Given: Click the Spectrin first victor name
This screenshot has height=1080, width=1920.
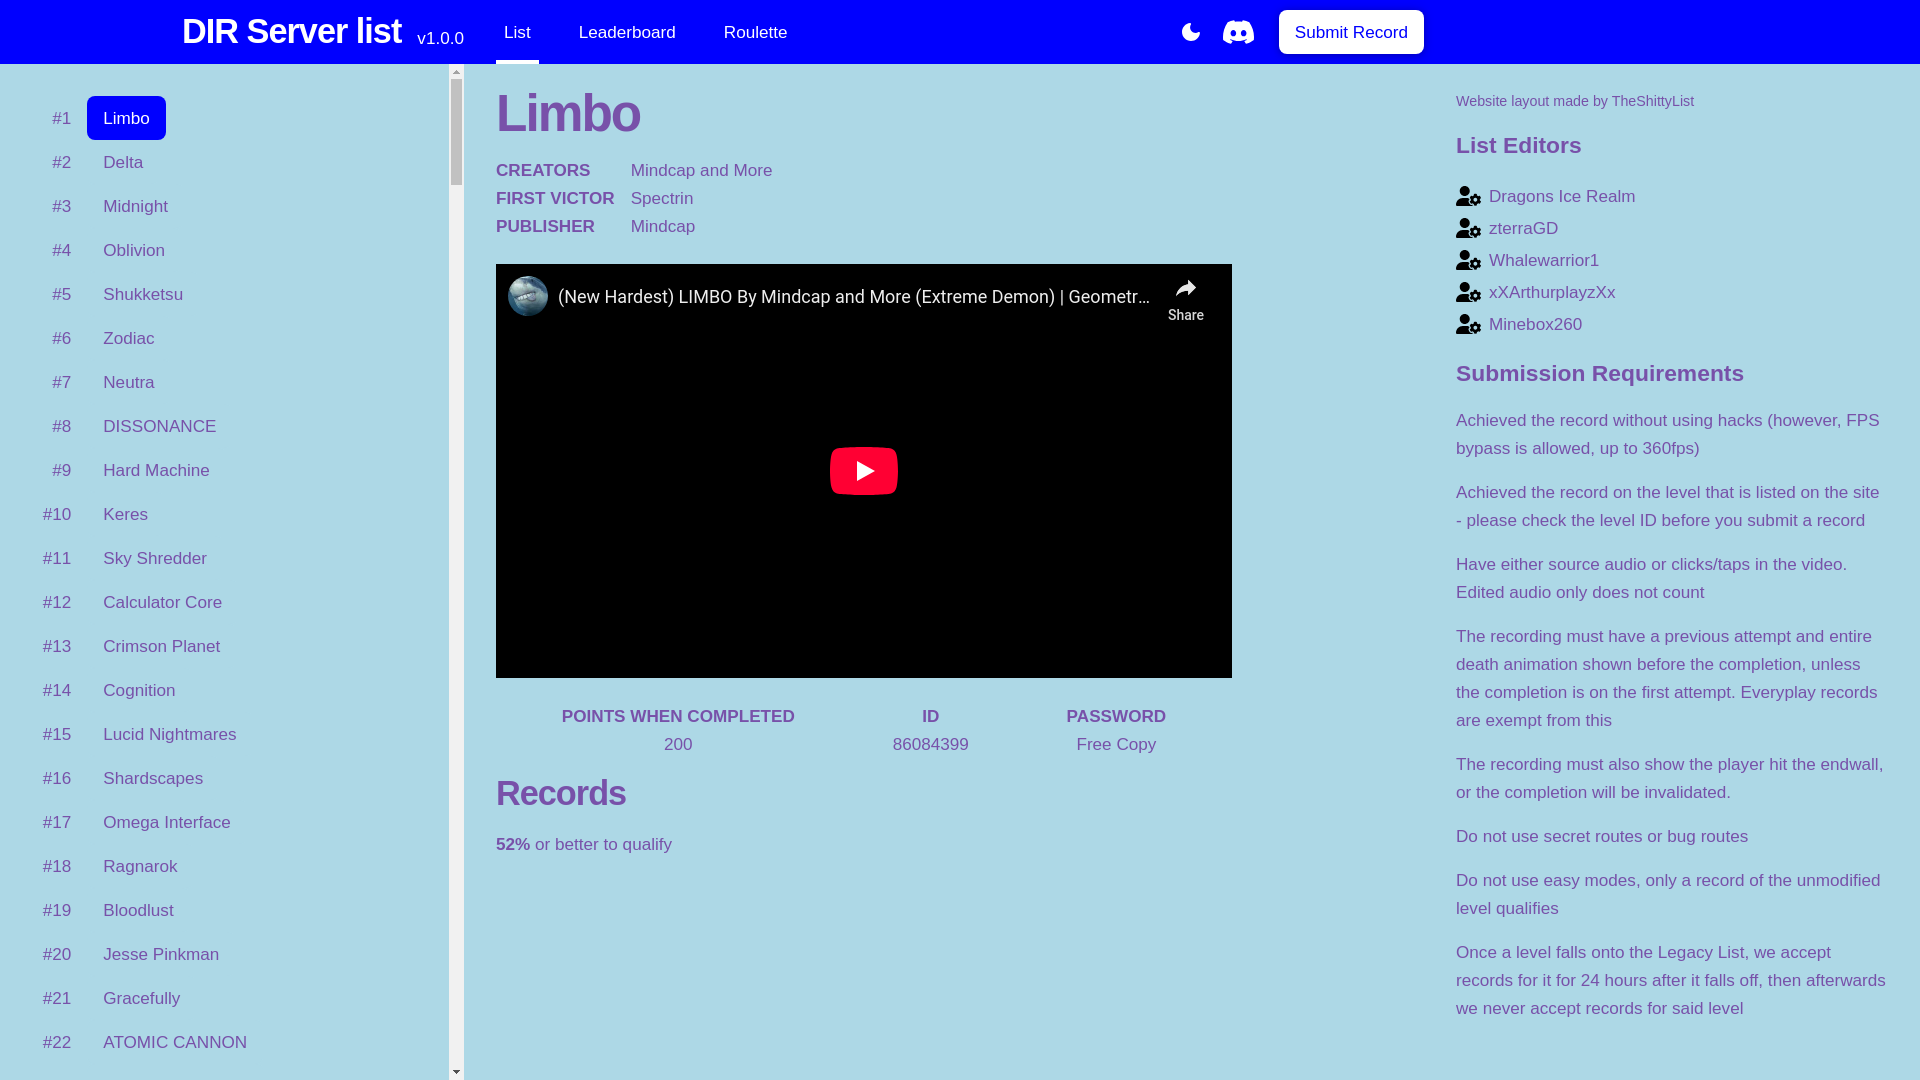Looking at the screenshot, I should click(662, 199).
